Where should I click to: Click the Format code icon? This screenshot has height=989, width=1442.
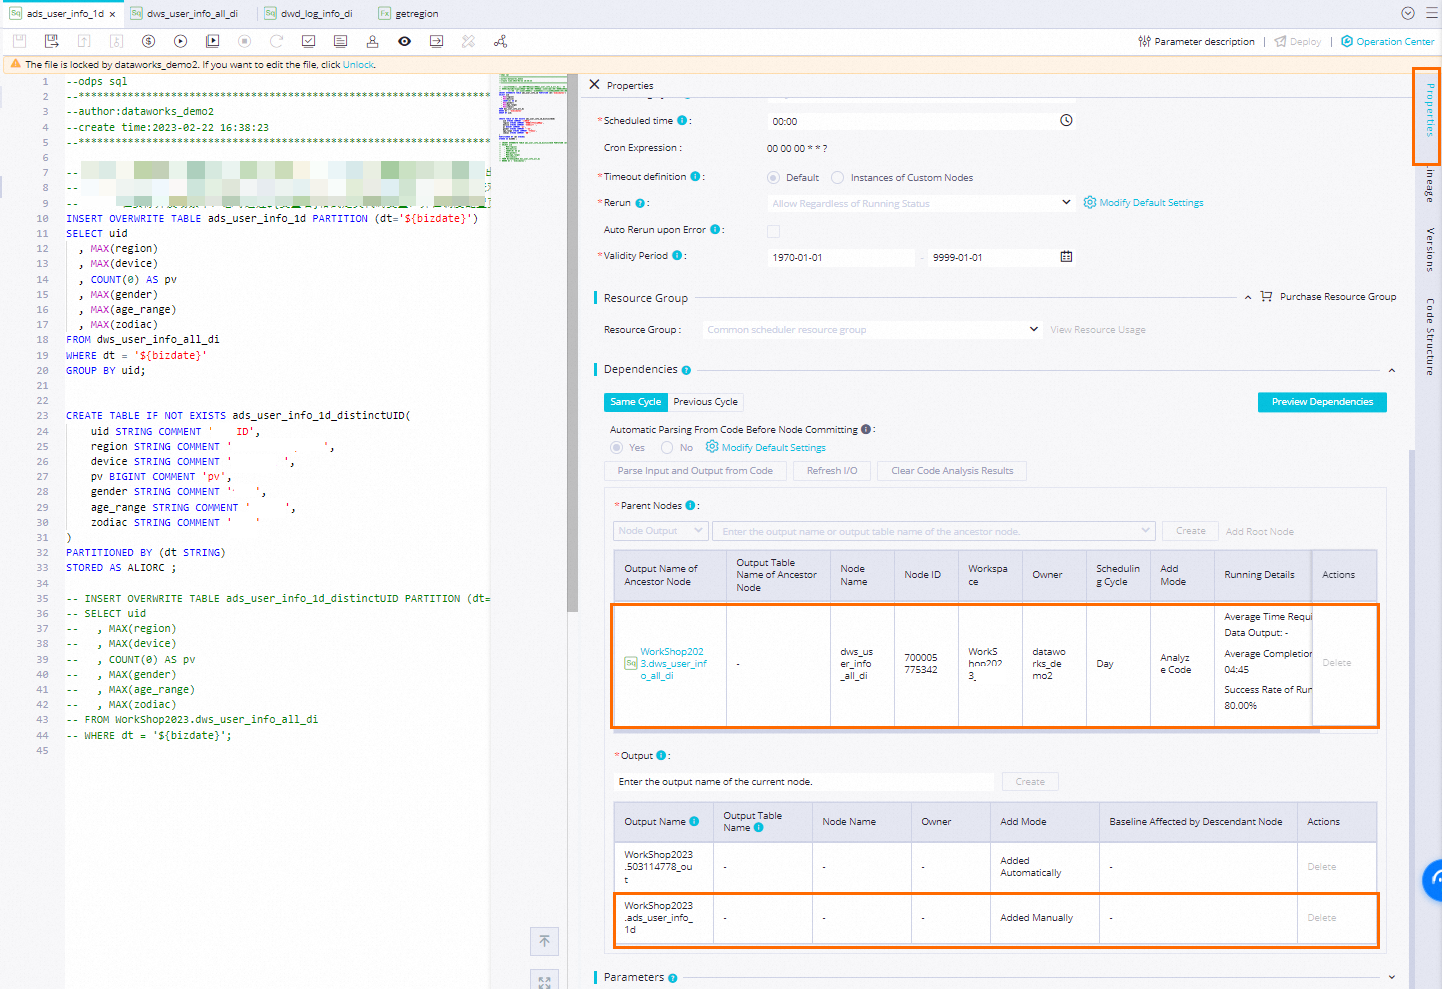click(340, 41)
